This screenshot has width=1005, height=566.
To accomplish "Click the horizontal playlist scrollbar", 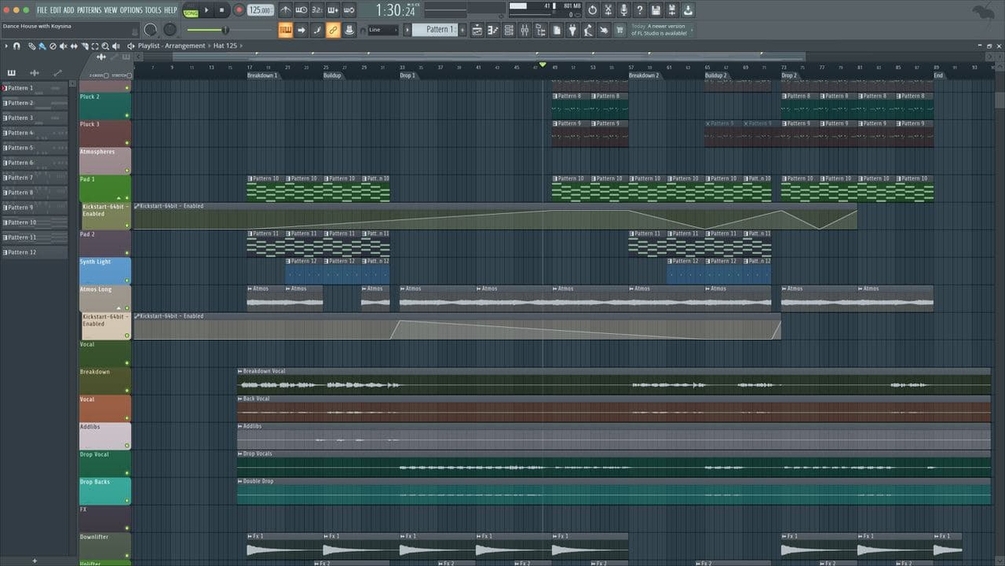I will coord(488,57).
